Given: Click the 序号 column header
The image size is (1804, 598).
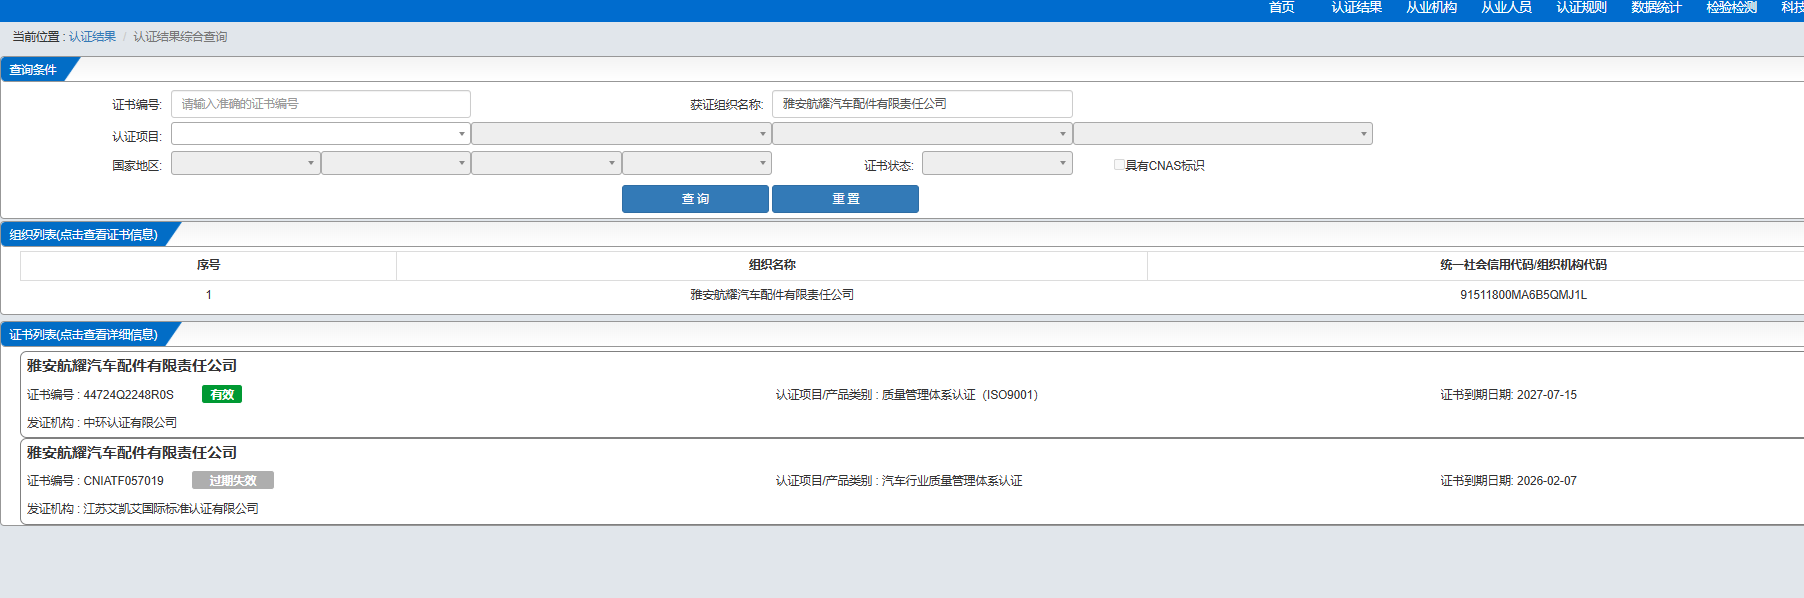Looking at the screenshot, I should (208, 265).
